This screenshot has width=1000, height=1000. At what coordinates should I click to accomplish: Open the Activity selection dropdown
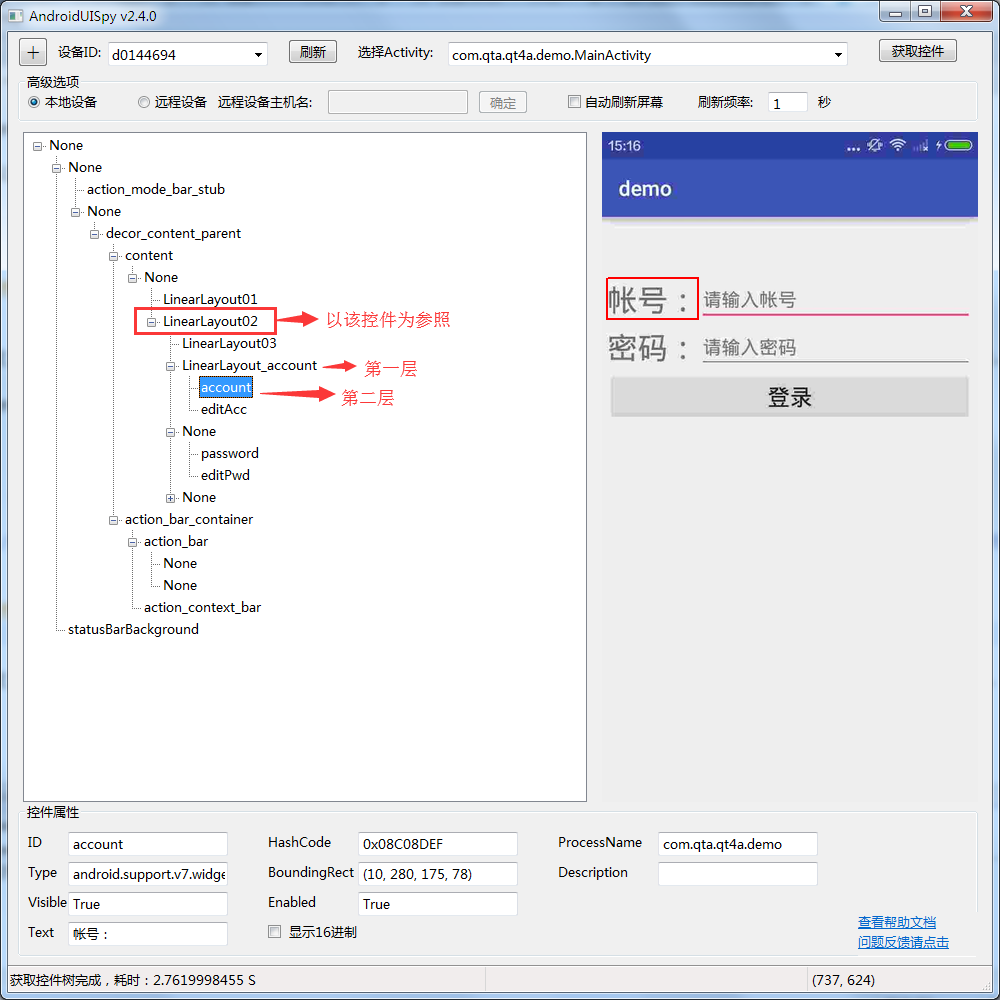point(647,55)
